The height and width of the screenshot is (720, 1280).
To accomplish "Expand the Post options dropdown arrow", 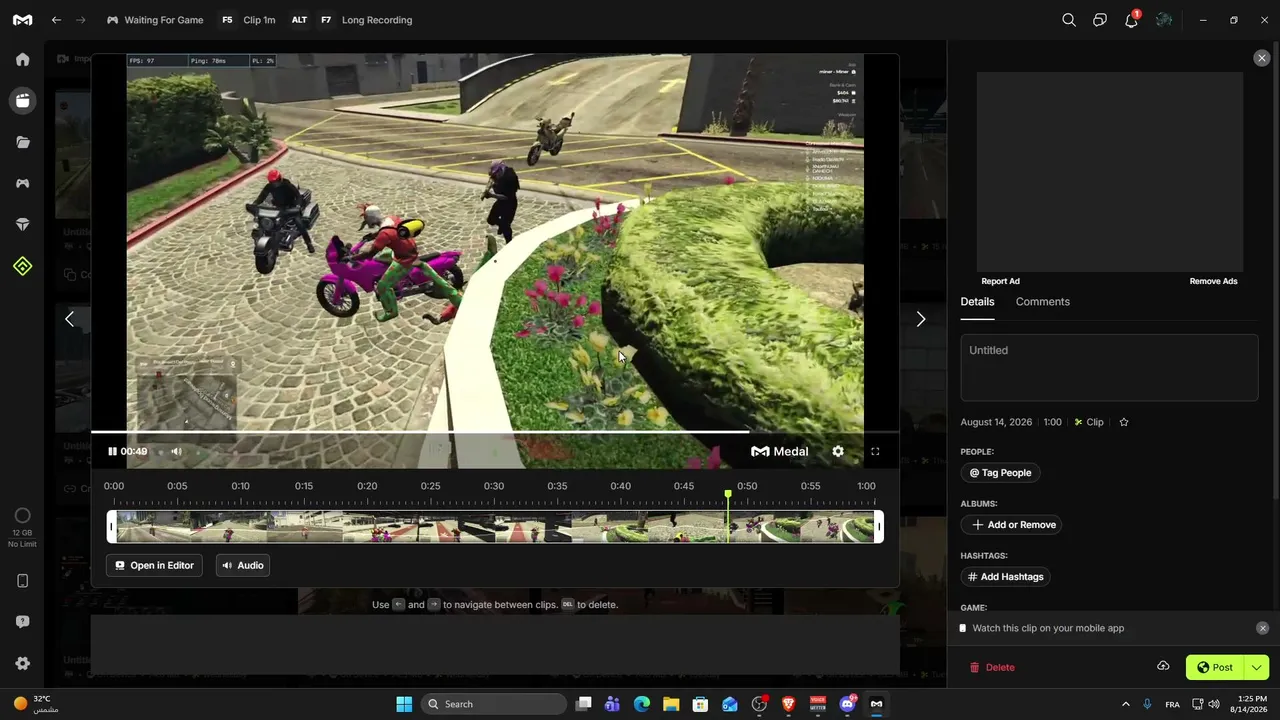I will click(1257, 667).
